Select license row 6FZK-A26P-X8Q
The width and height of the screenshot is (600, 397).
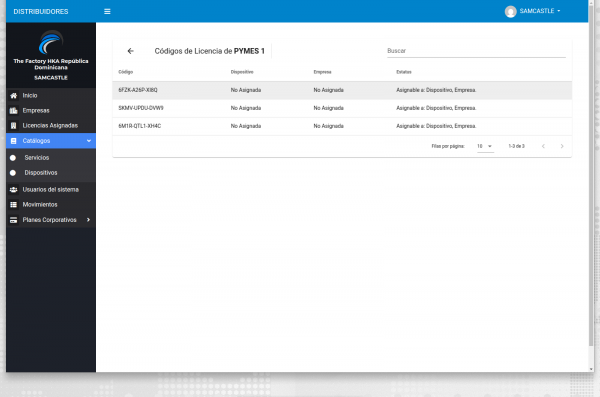click(x=342, y=90)
